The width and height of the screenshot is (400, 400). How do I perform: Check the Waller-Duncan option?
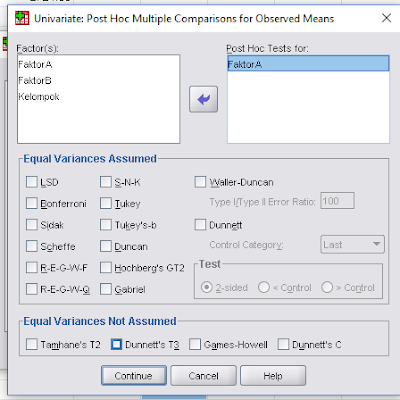pos(200,182)
